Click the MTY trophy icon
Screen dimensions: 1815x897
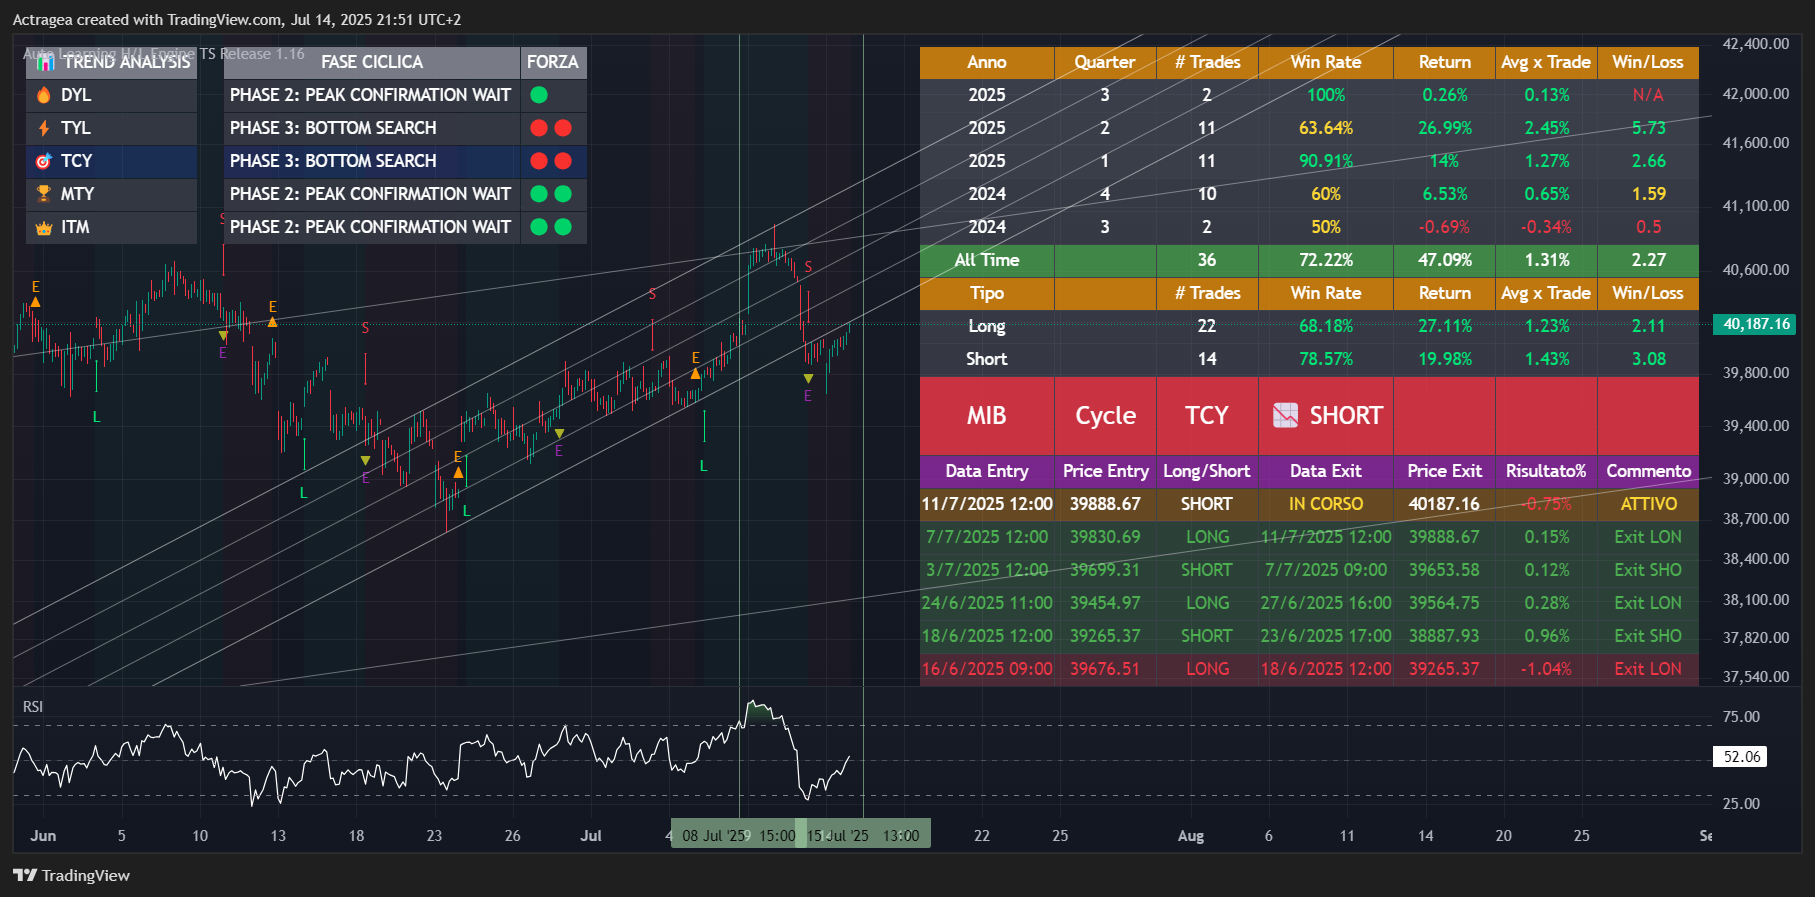pos(44,194)
